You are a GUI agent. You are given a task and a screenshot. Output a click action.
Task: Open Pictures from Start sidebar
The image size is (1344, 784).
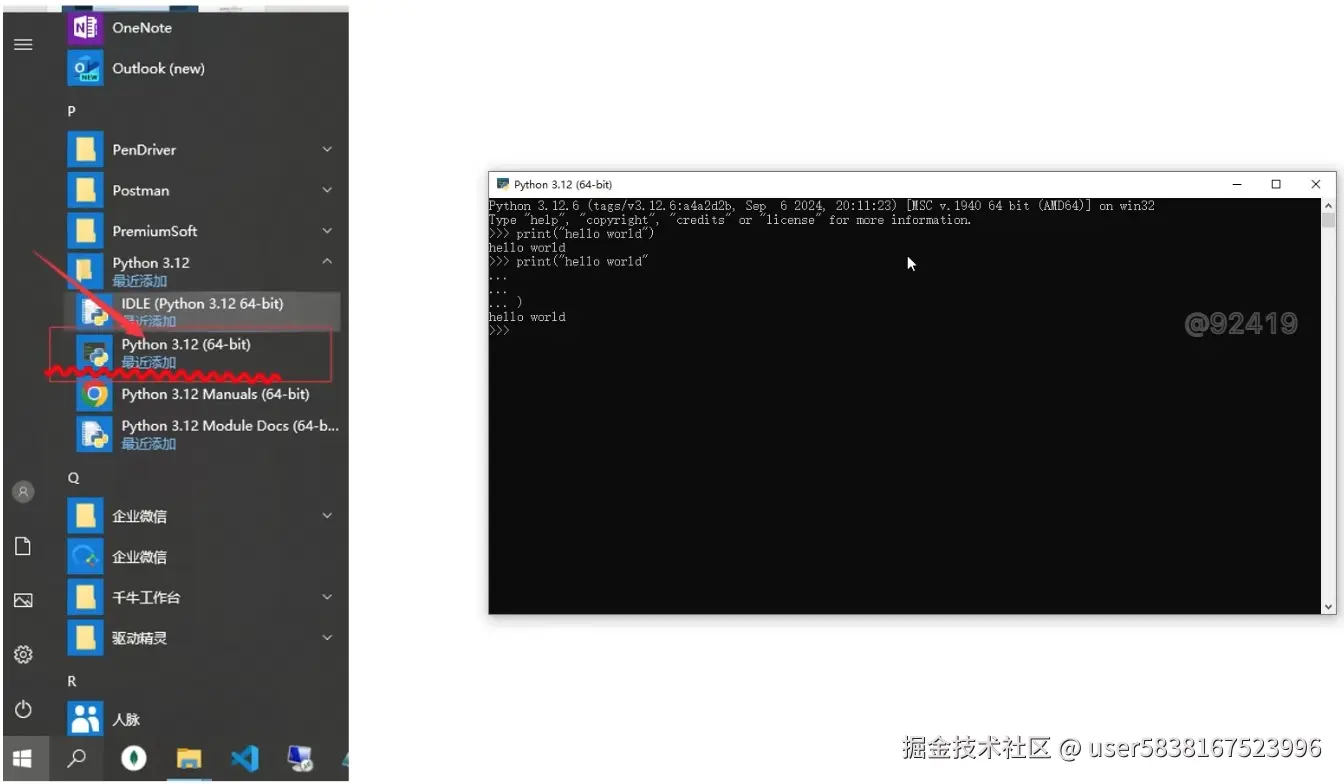coord(23,601)
